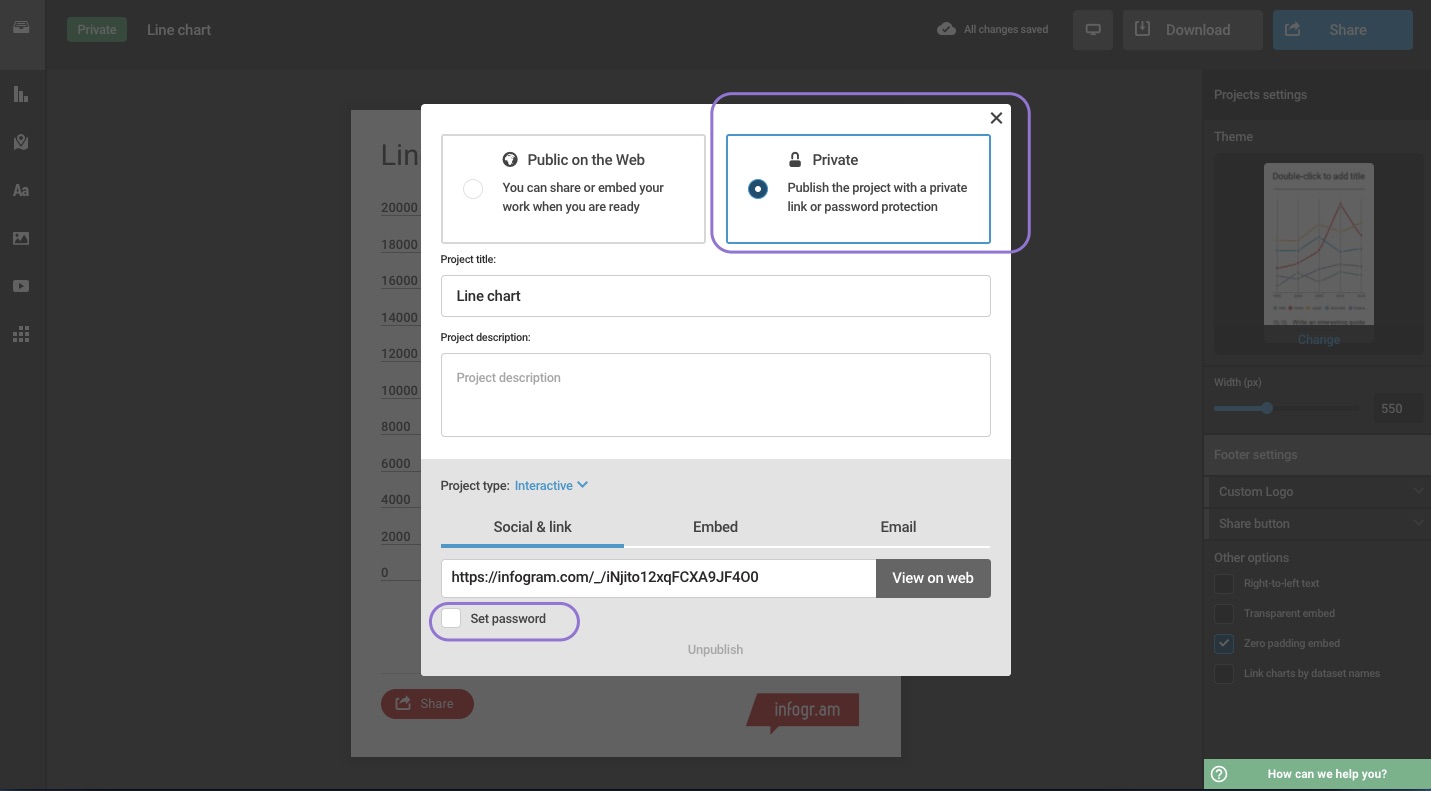Switch to the Email tab

tap(898, 527)
